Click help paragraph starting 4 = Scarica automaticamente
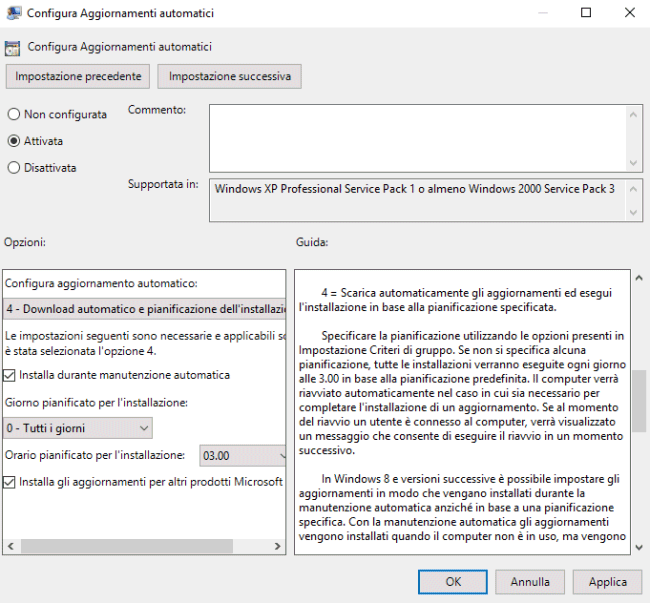 pyautogui.click(x=455, y=300)
